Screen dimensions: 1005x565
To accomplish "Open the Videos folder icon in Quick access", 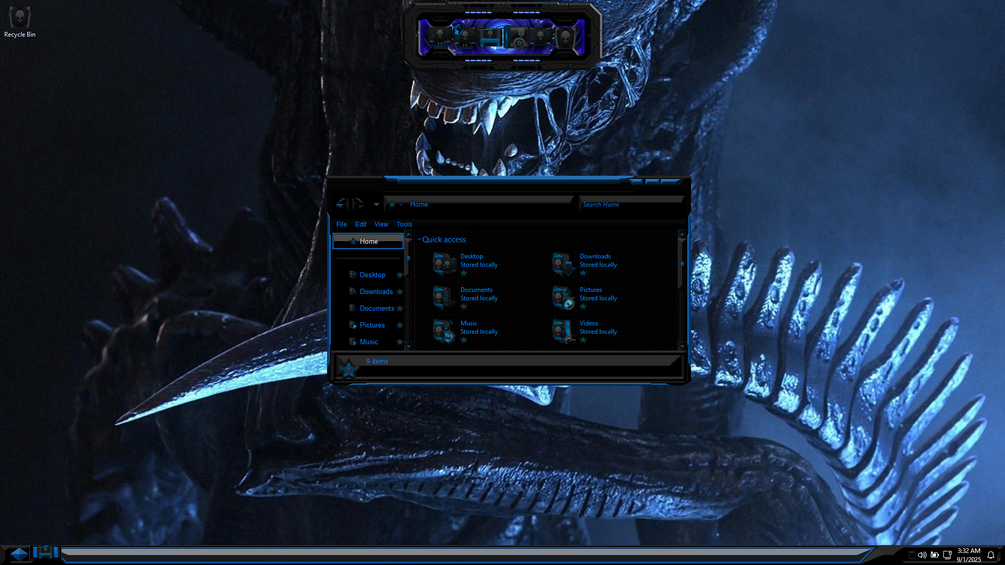I will pyautogui.click(x=563, y=331).
